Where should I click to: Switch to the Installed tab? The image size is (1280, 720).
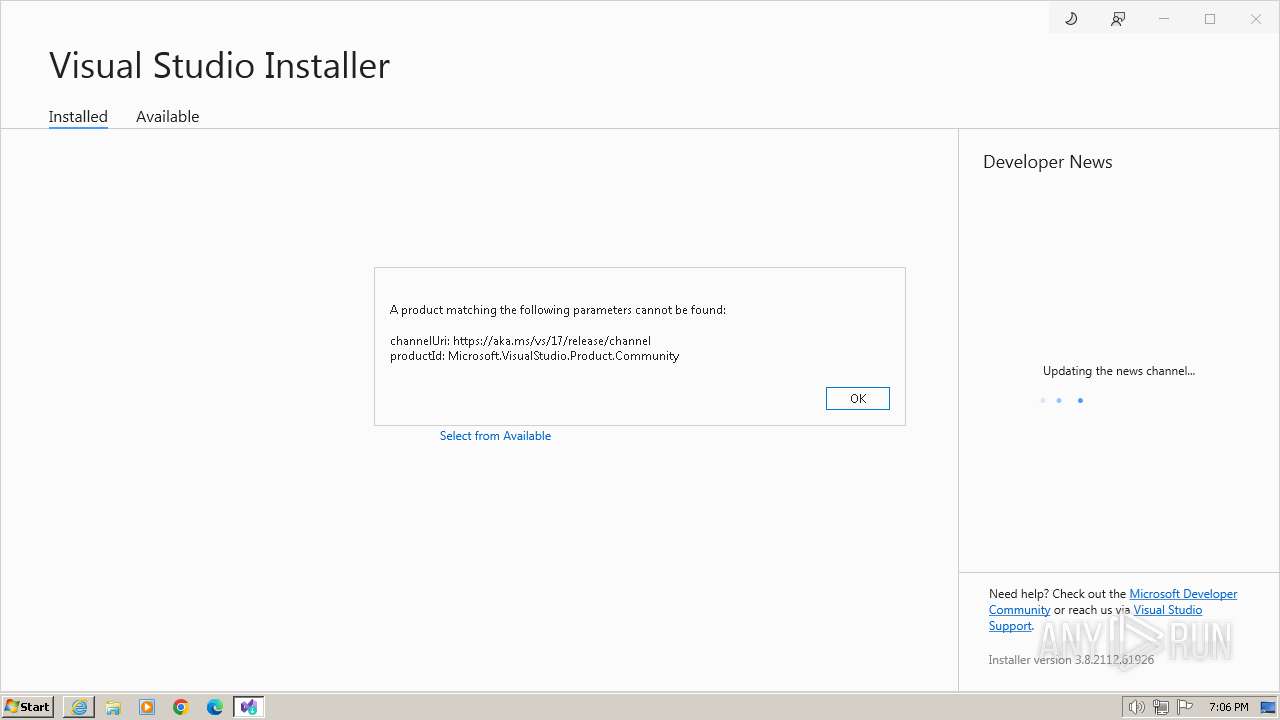point(78,117)
